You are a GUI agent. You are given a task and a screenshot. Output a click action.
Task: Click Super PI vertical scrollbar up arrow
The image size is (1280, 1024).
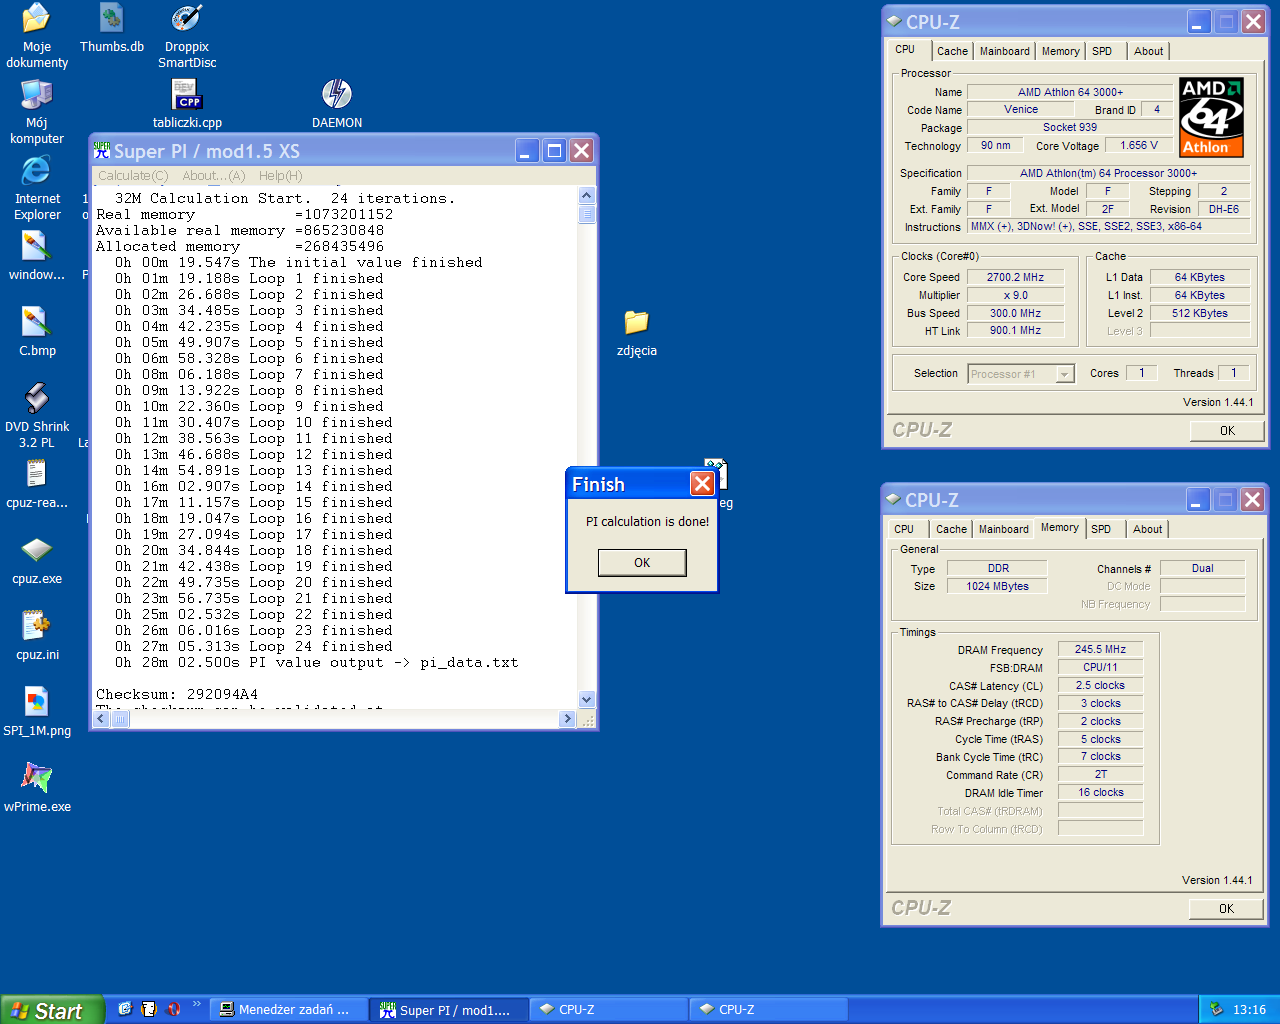pos(587,196)
